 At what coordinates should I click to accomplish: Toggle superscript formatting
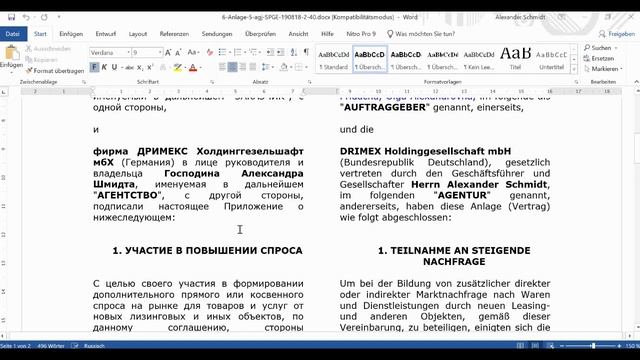coord(150,67)
